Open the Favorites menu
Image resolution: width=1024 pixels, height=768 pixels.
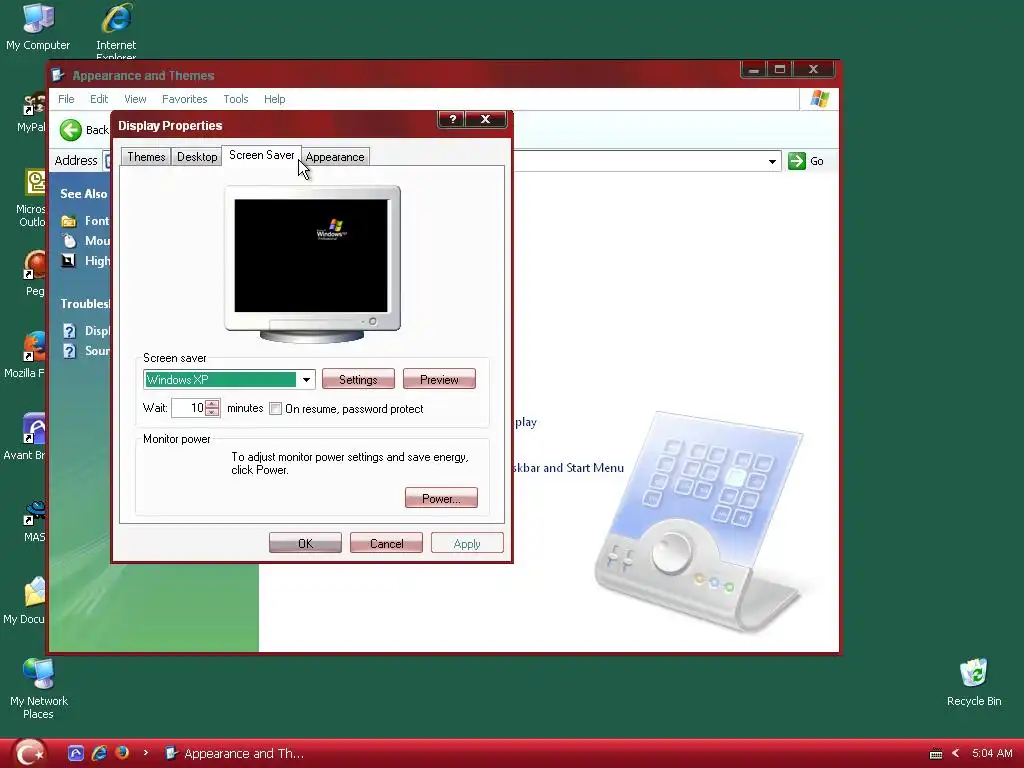pos(184,99)
